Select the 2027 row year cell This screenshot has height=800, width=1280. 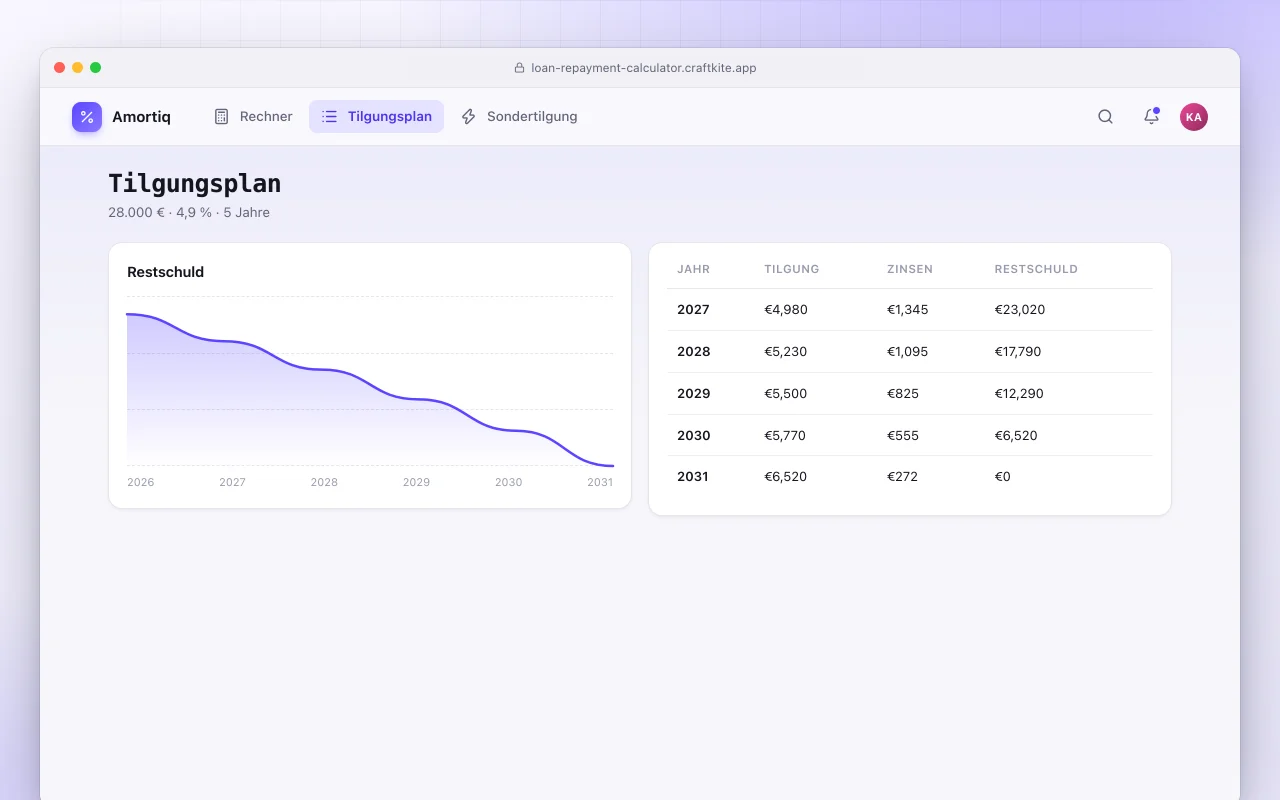[x=693, y=310]
